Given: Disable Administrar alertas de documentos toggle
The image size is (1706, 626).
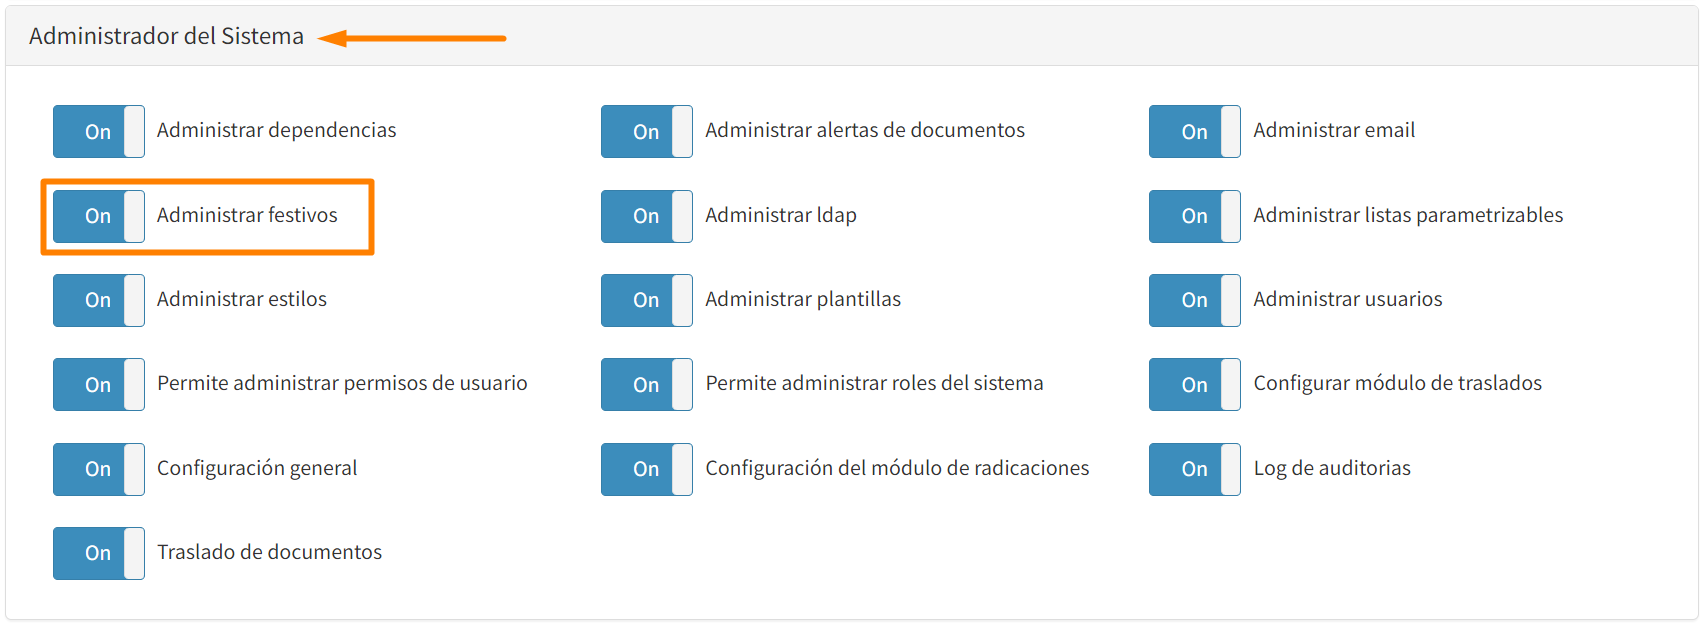Looking at the screenshot, I should coord(646,131).
